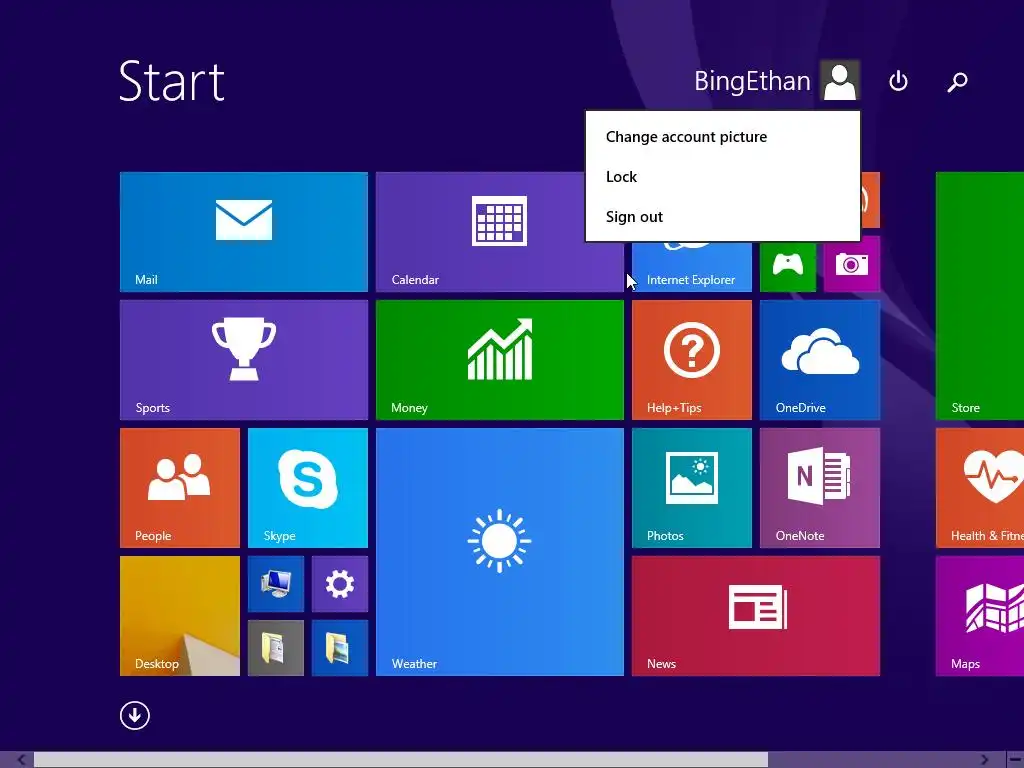Open the Money tile
Image resolution: width=1024 pixels, height=768 pixels.
(x=500, y=360)
